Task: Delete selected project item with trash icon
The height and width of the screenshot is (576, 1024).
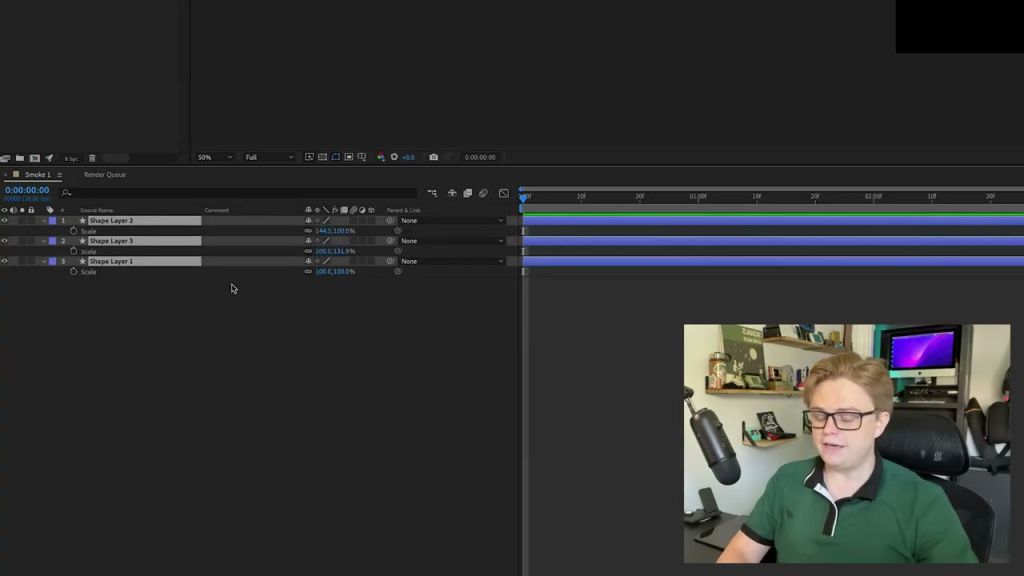Action: pos(92,158)
